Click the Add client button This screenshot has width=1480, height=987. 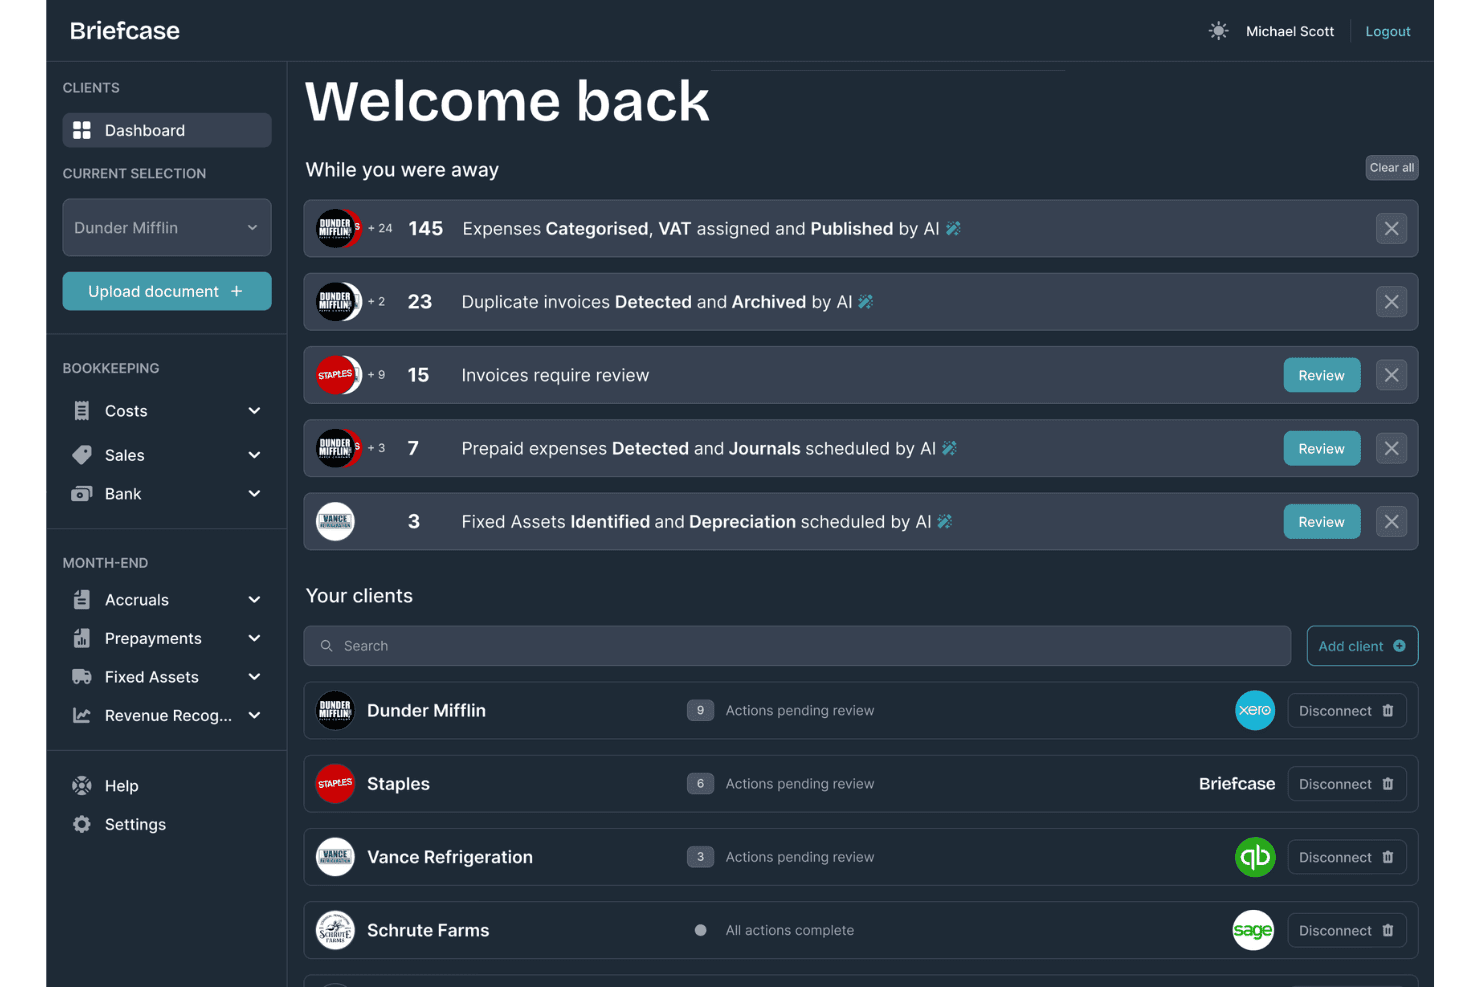pos(1362,646)
